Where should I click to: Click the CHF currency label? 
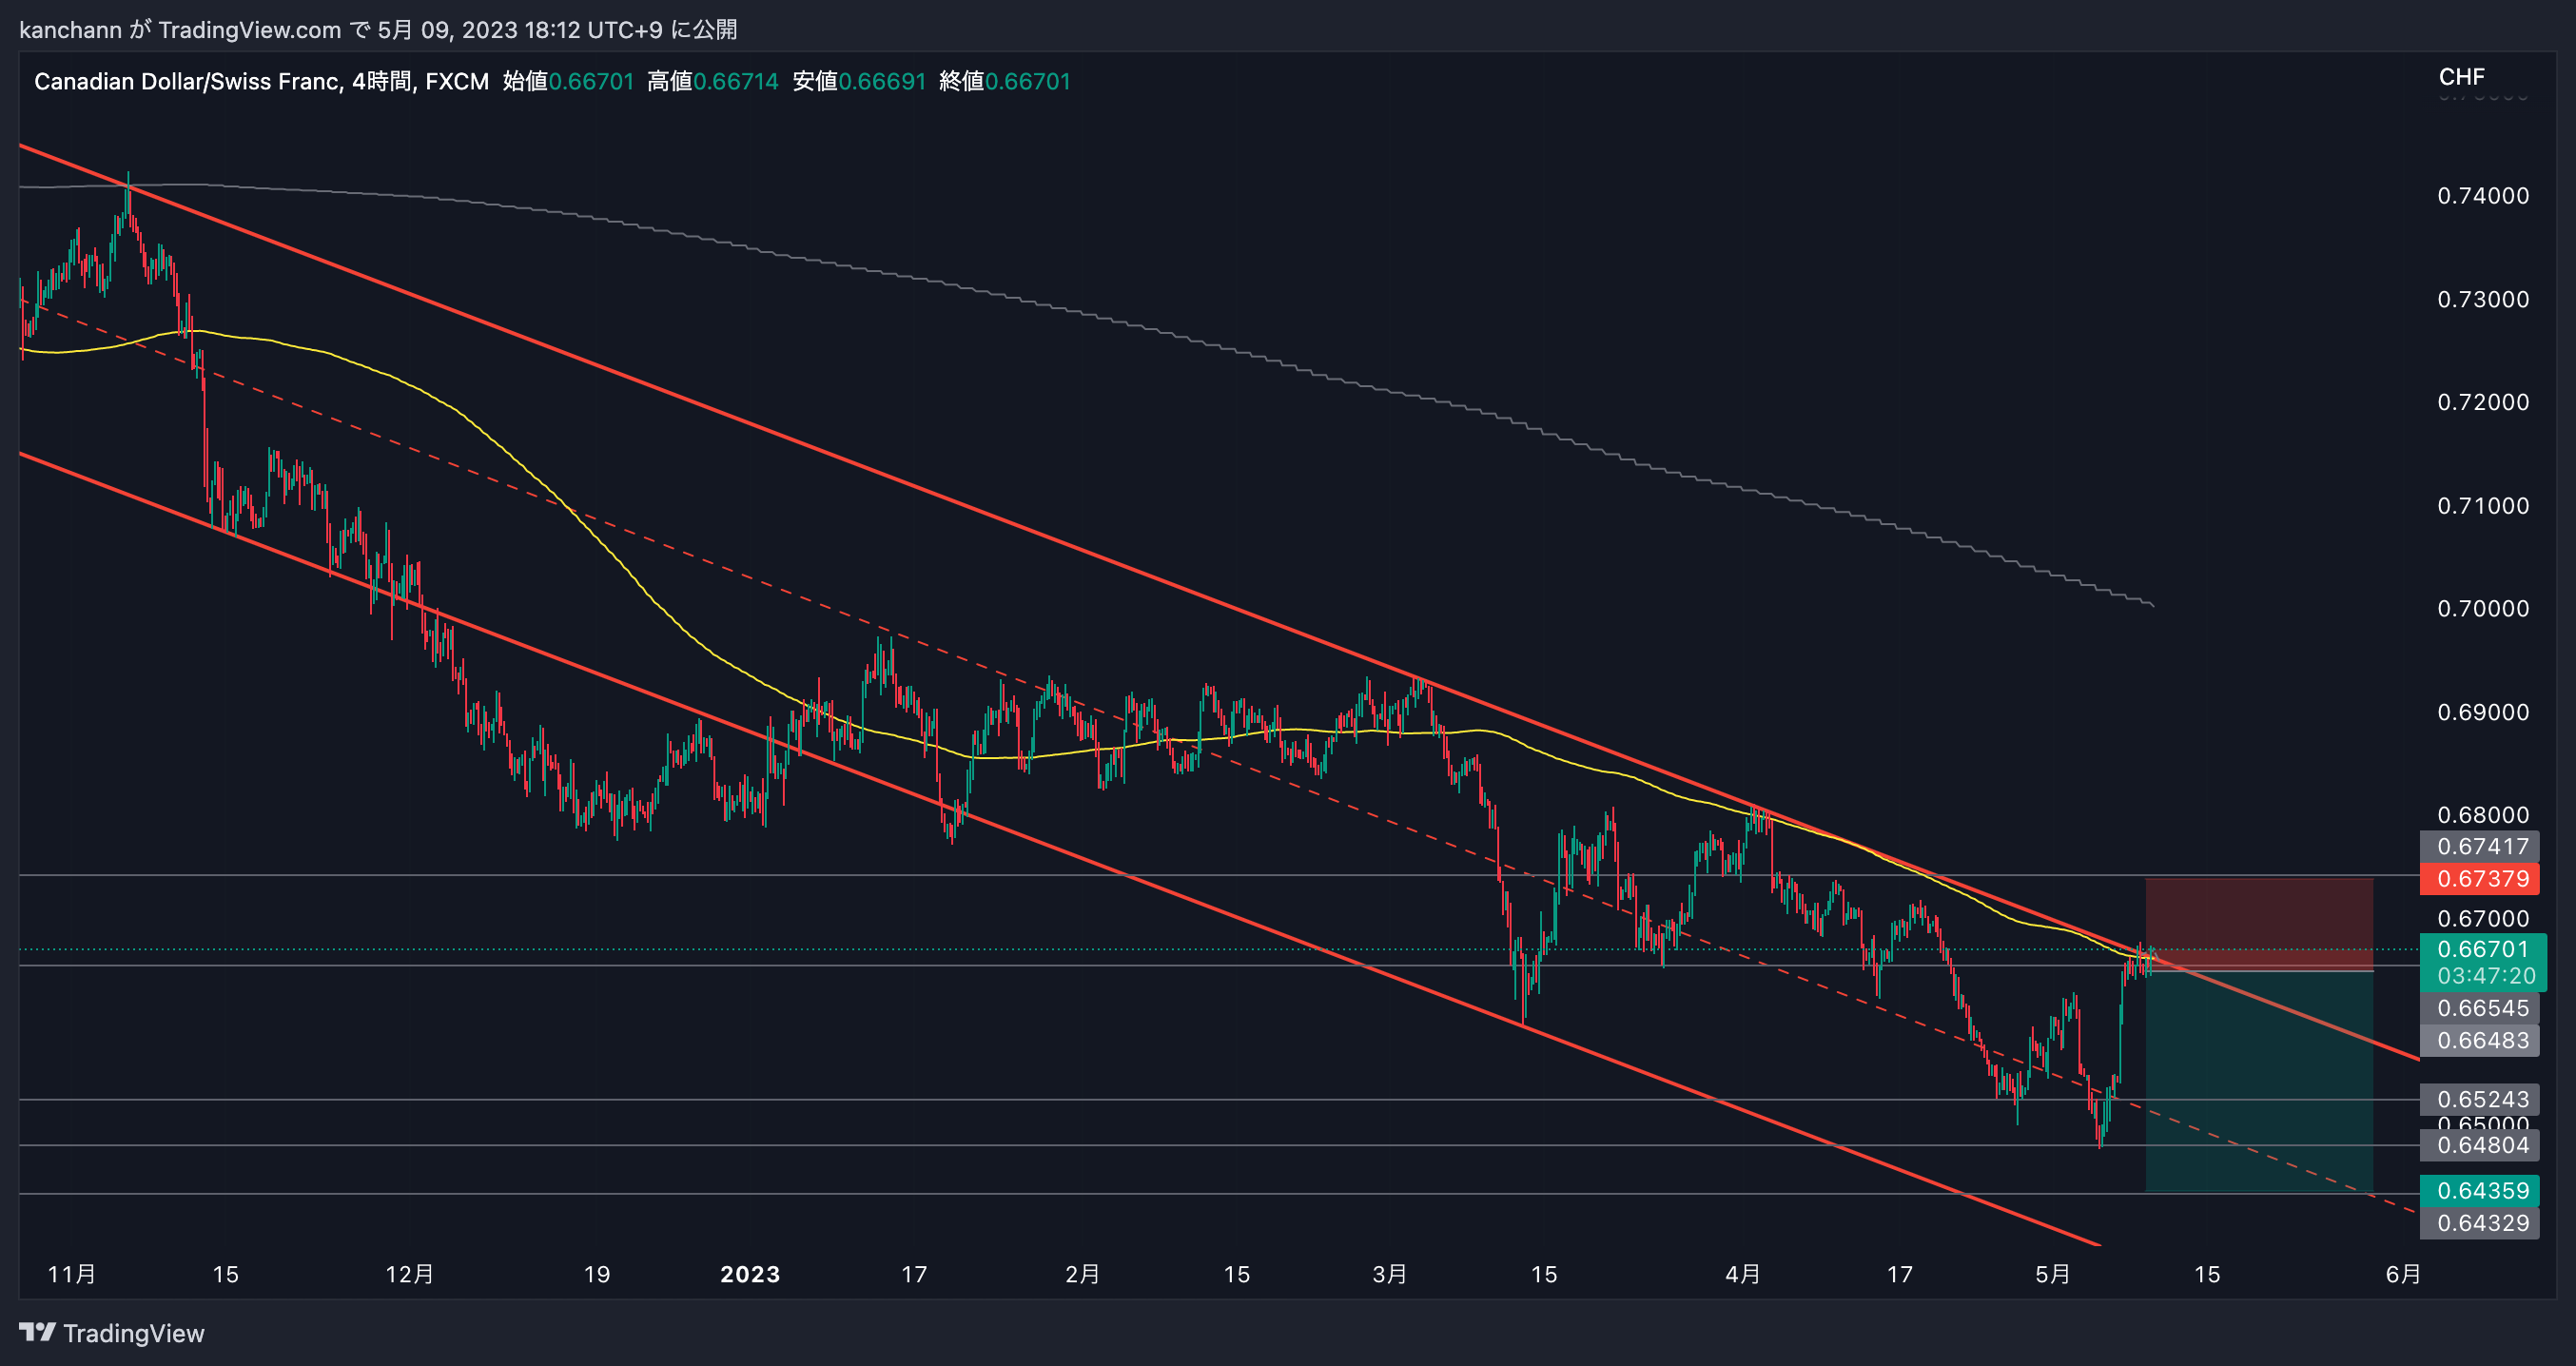(x=2461, y=77)
